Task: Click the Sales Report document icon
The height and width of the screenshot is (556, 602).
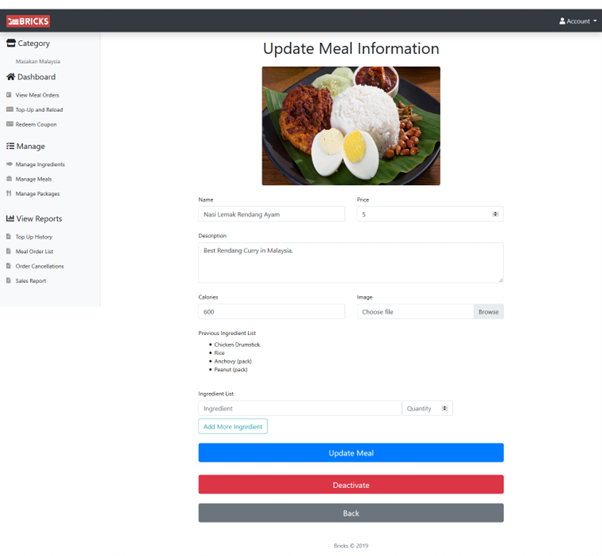Action: coord(8,280)
